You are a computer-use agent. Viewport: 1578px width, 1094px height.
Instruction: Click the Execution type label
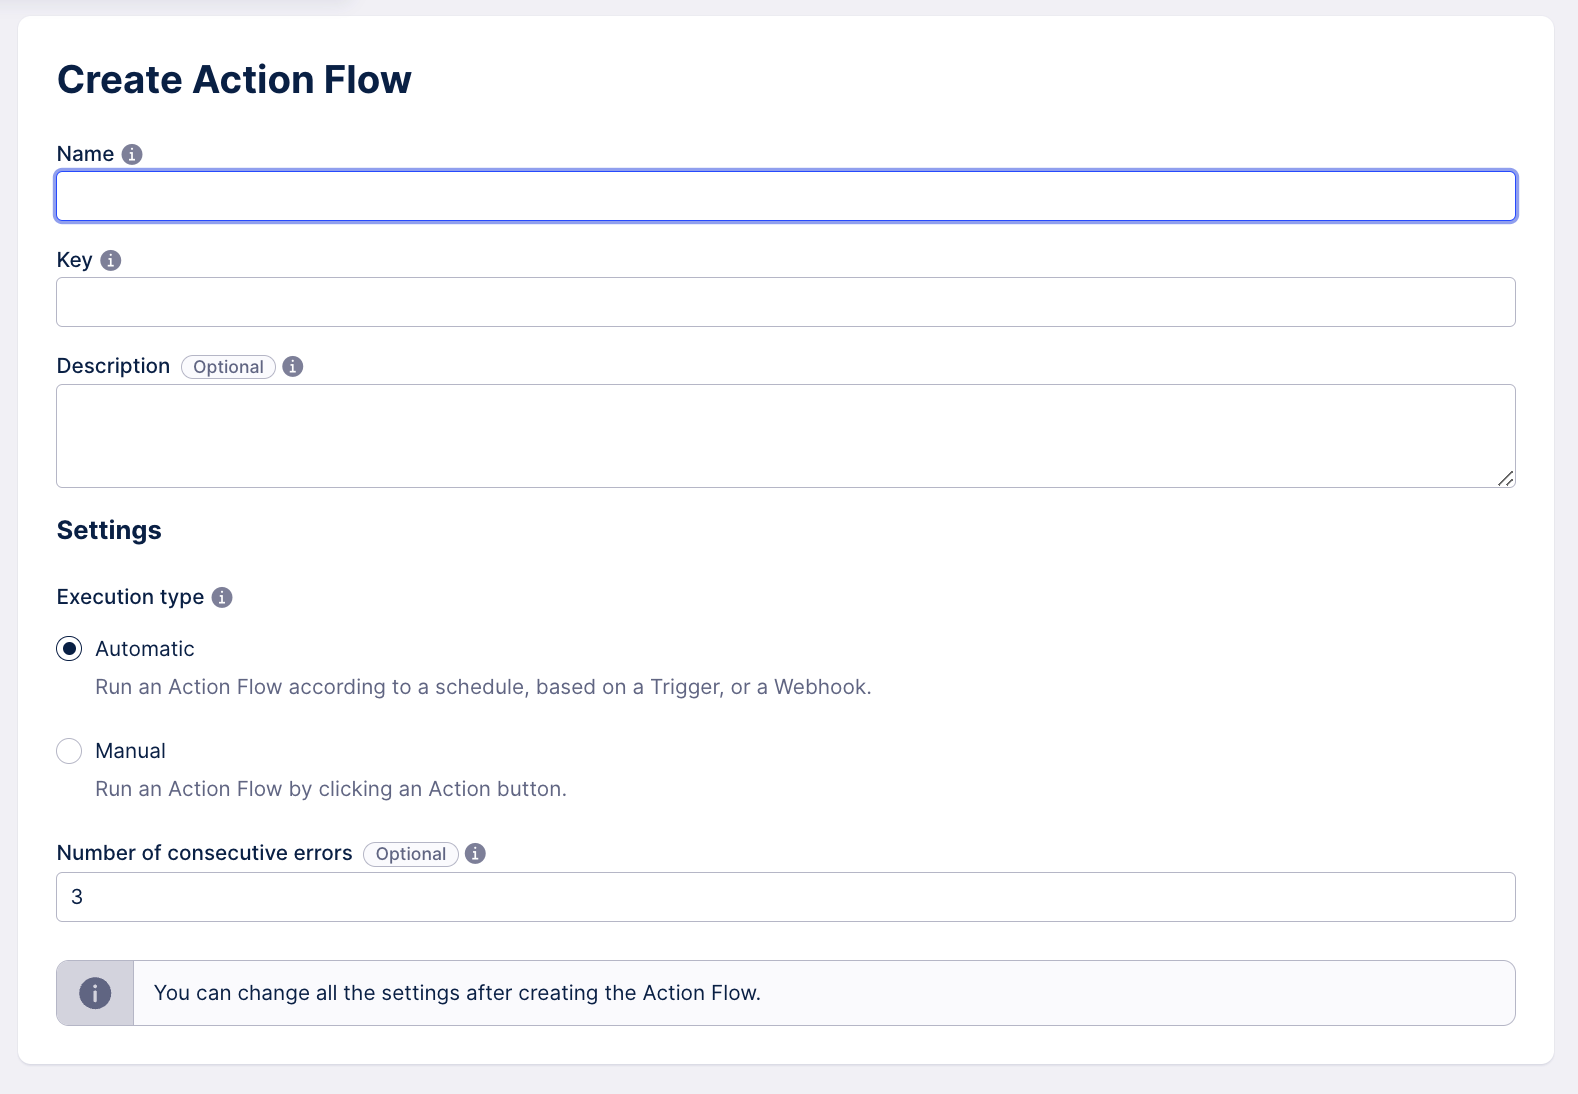tap(130, 597)
